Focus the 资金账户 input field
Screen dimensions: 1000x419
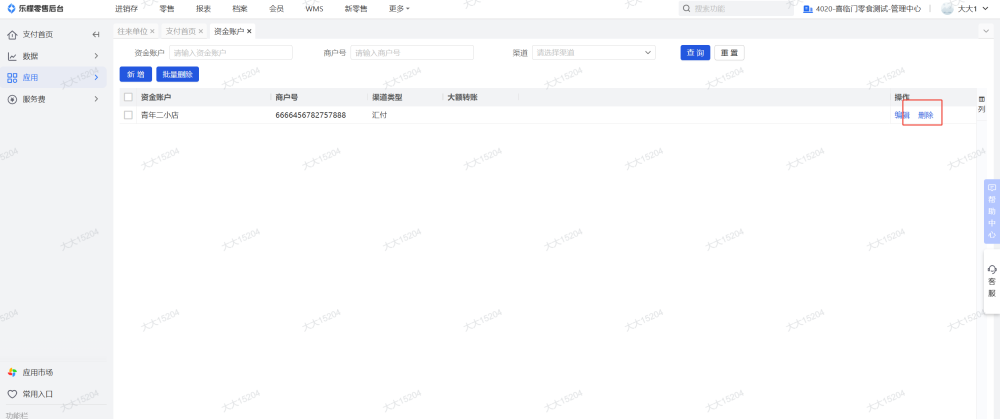[x=231, y=53]
